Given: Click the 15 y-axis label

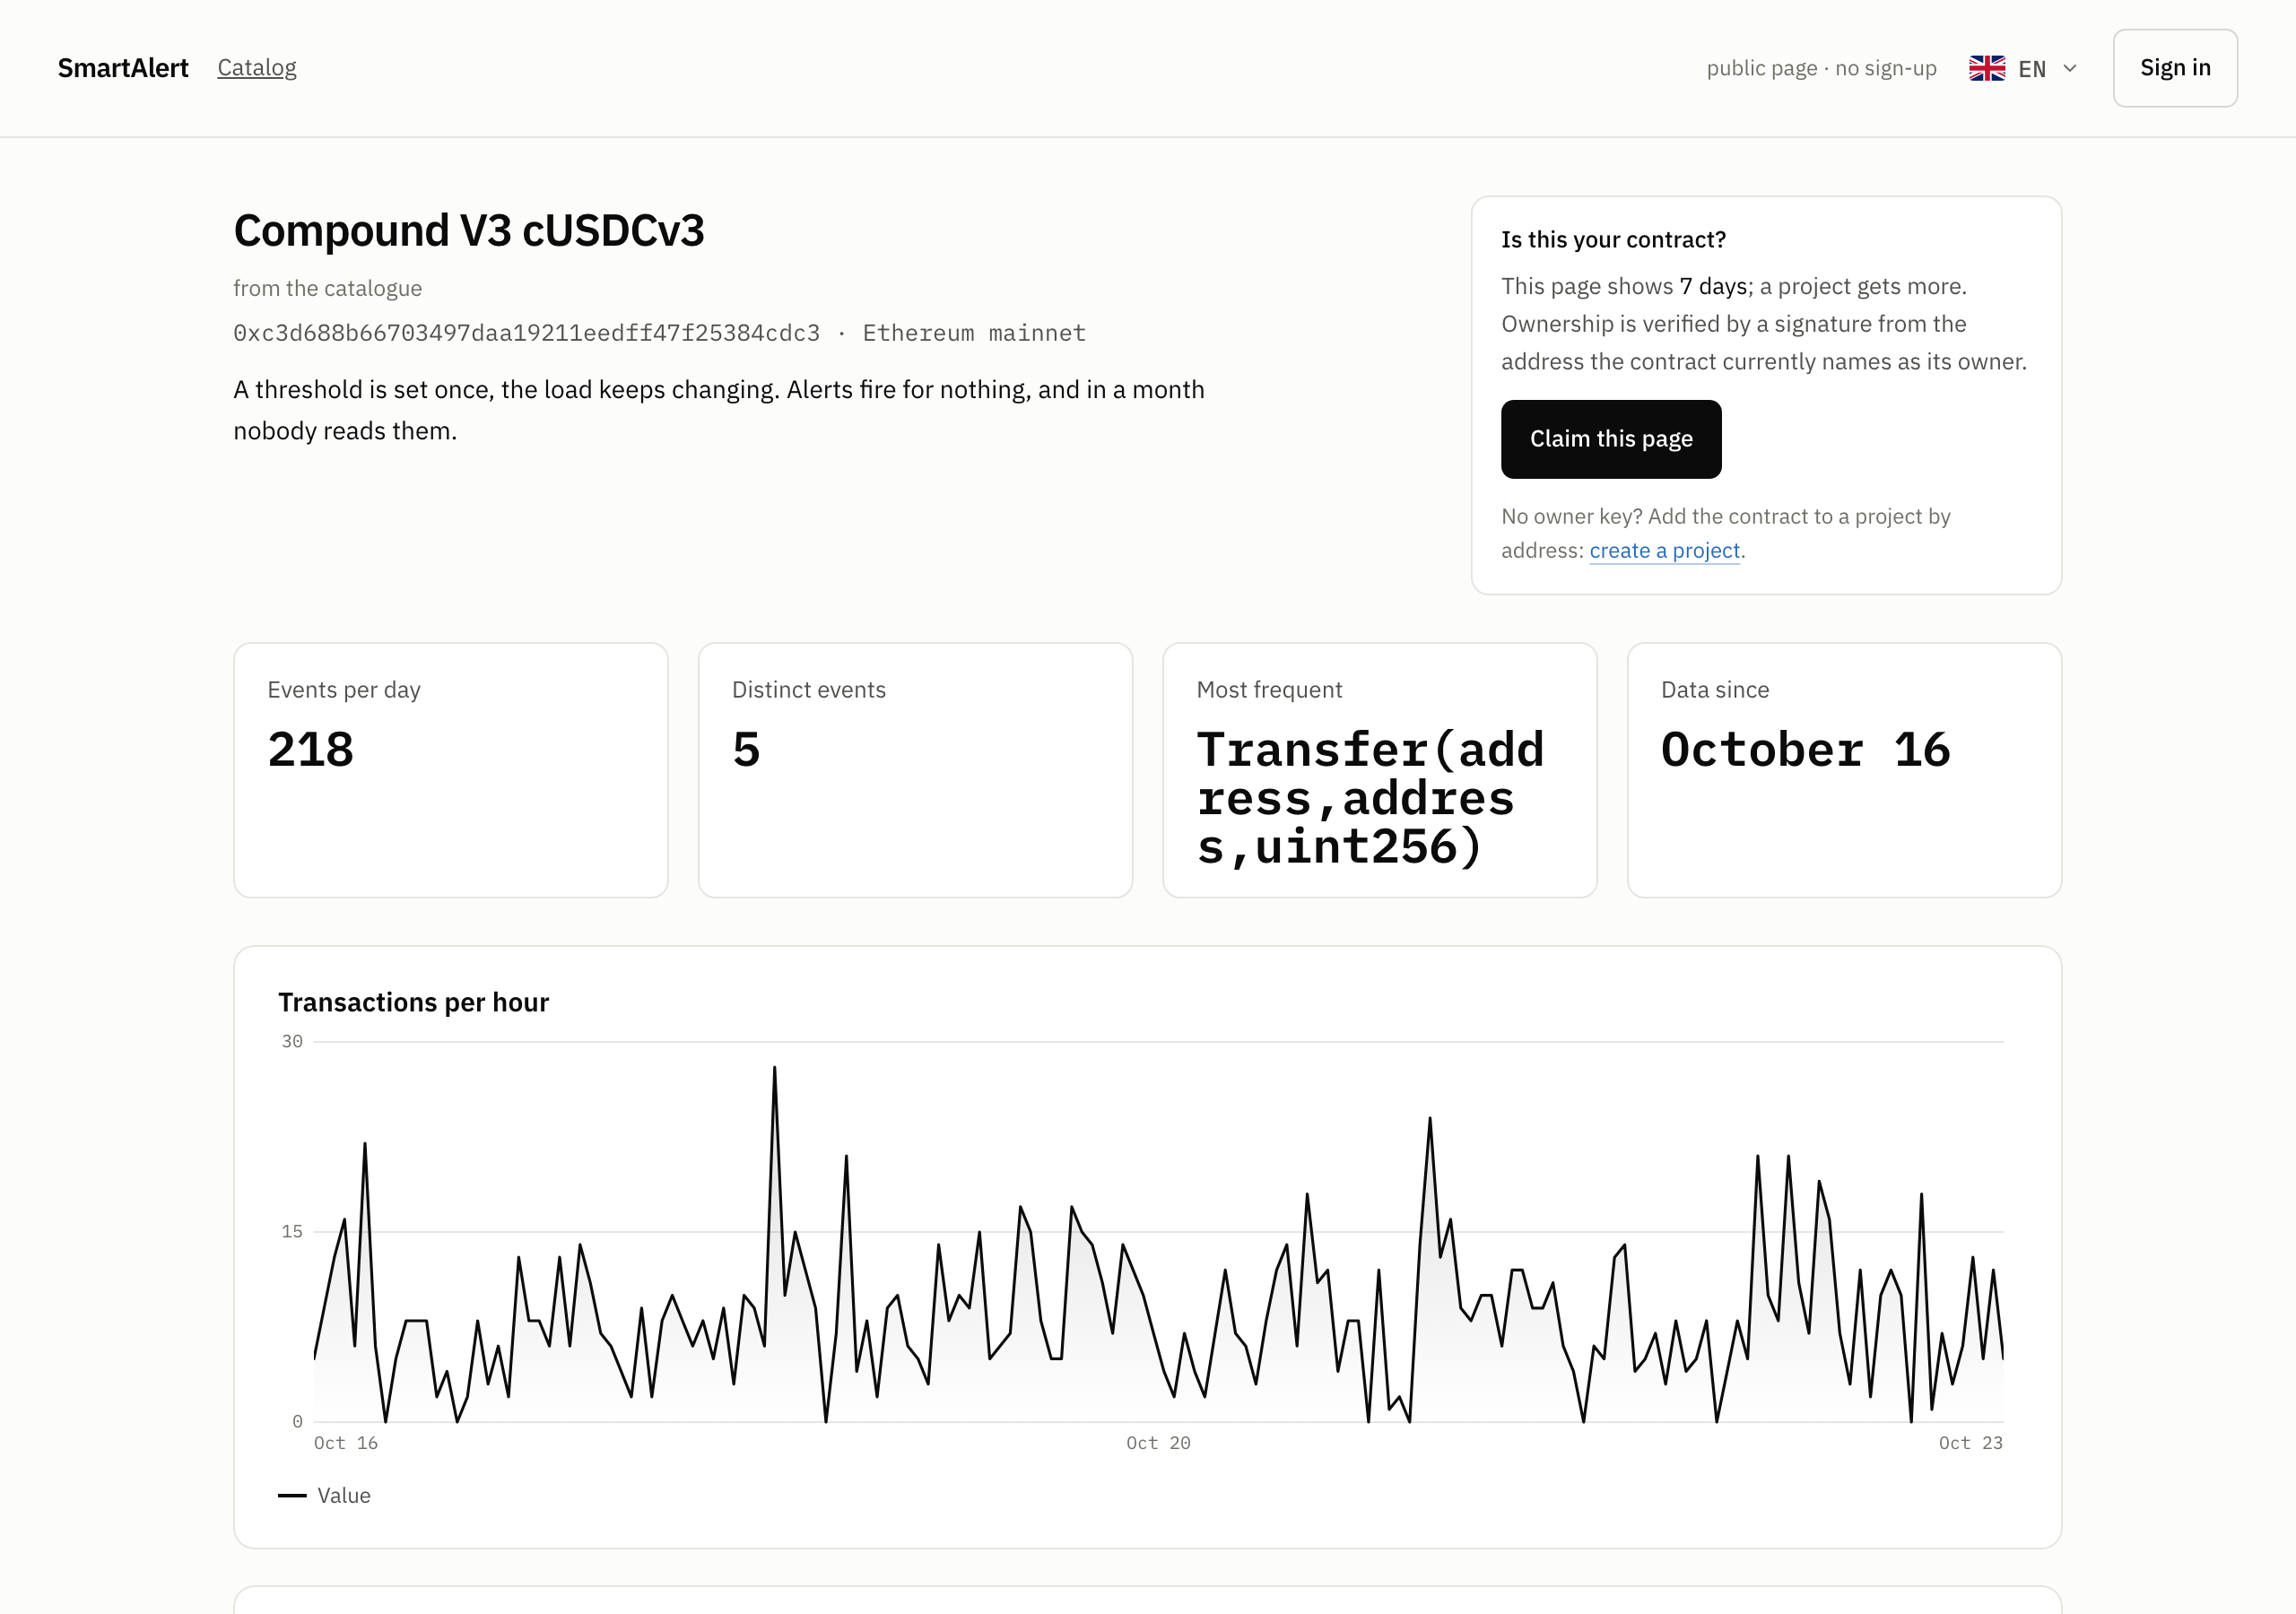Looking at the screenshot, I should pos(291,1231).
